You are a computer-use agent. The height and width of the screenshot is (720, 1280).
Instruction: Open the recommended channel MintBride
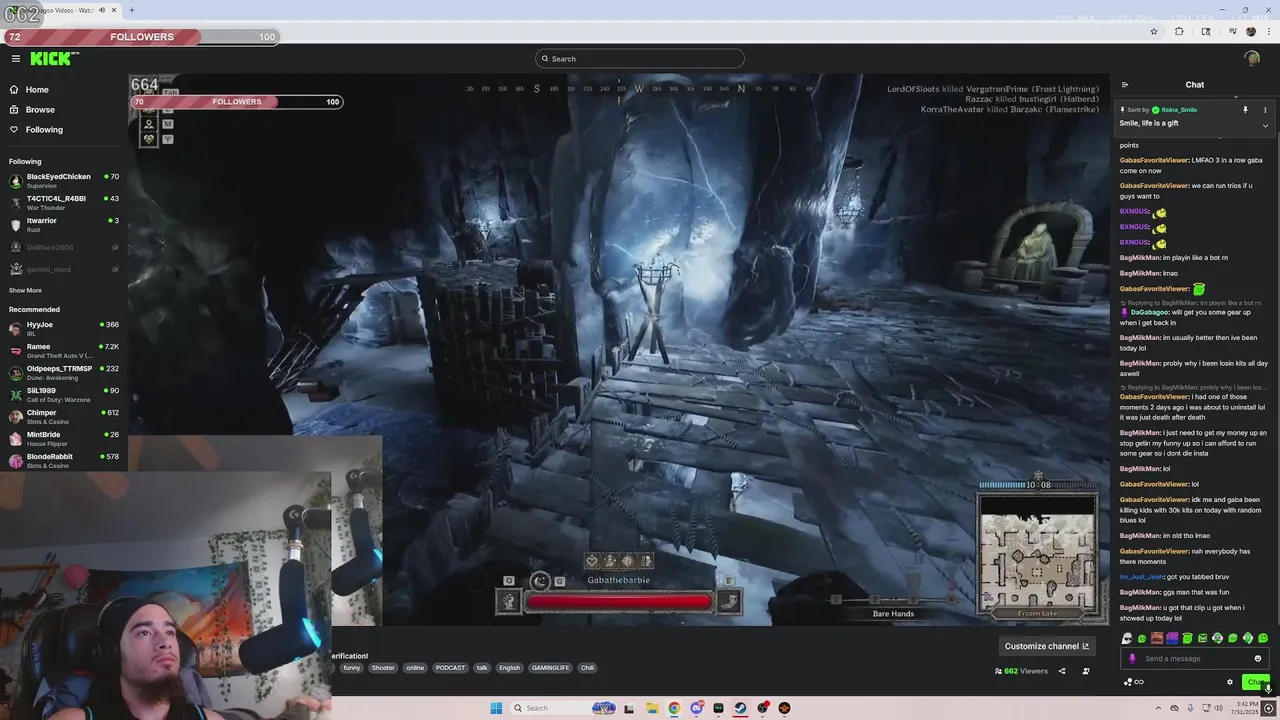(64, 439)
